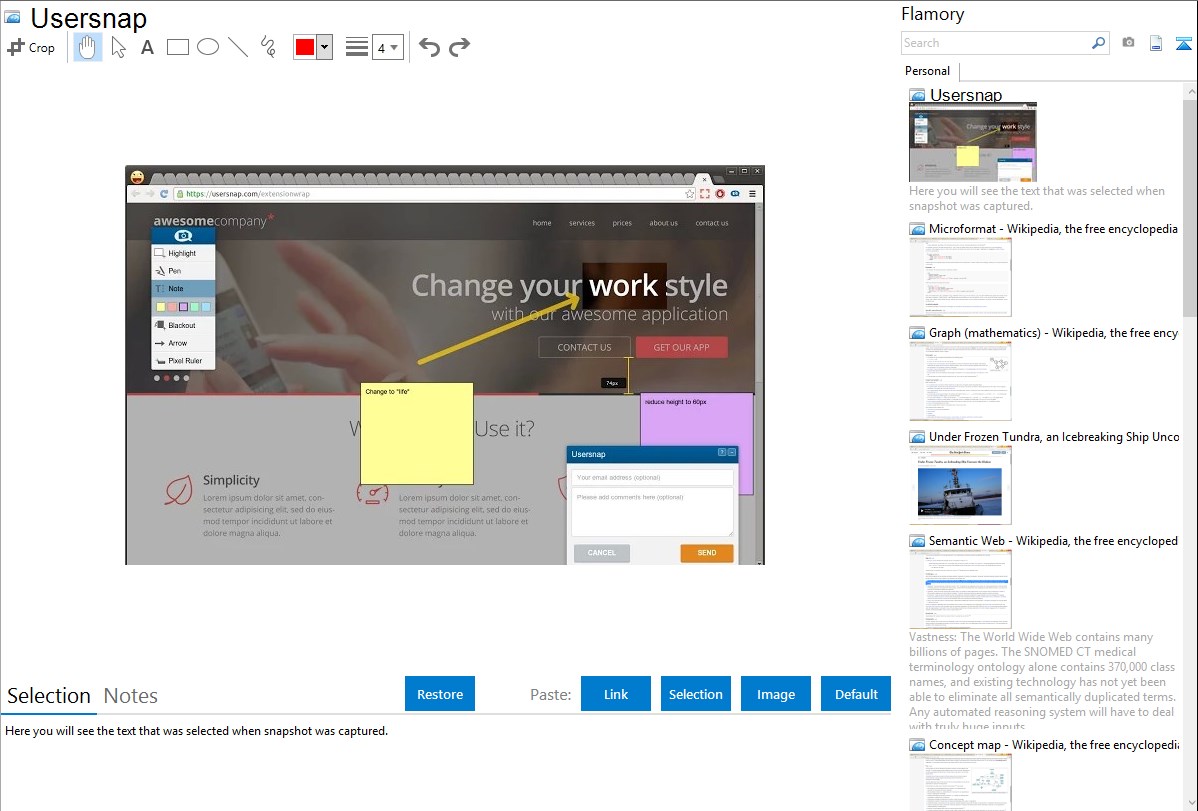
Task: Select the Rectangle shape tool
Action: (x=177, y=47)
